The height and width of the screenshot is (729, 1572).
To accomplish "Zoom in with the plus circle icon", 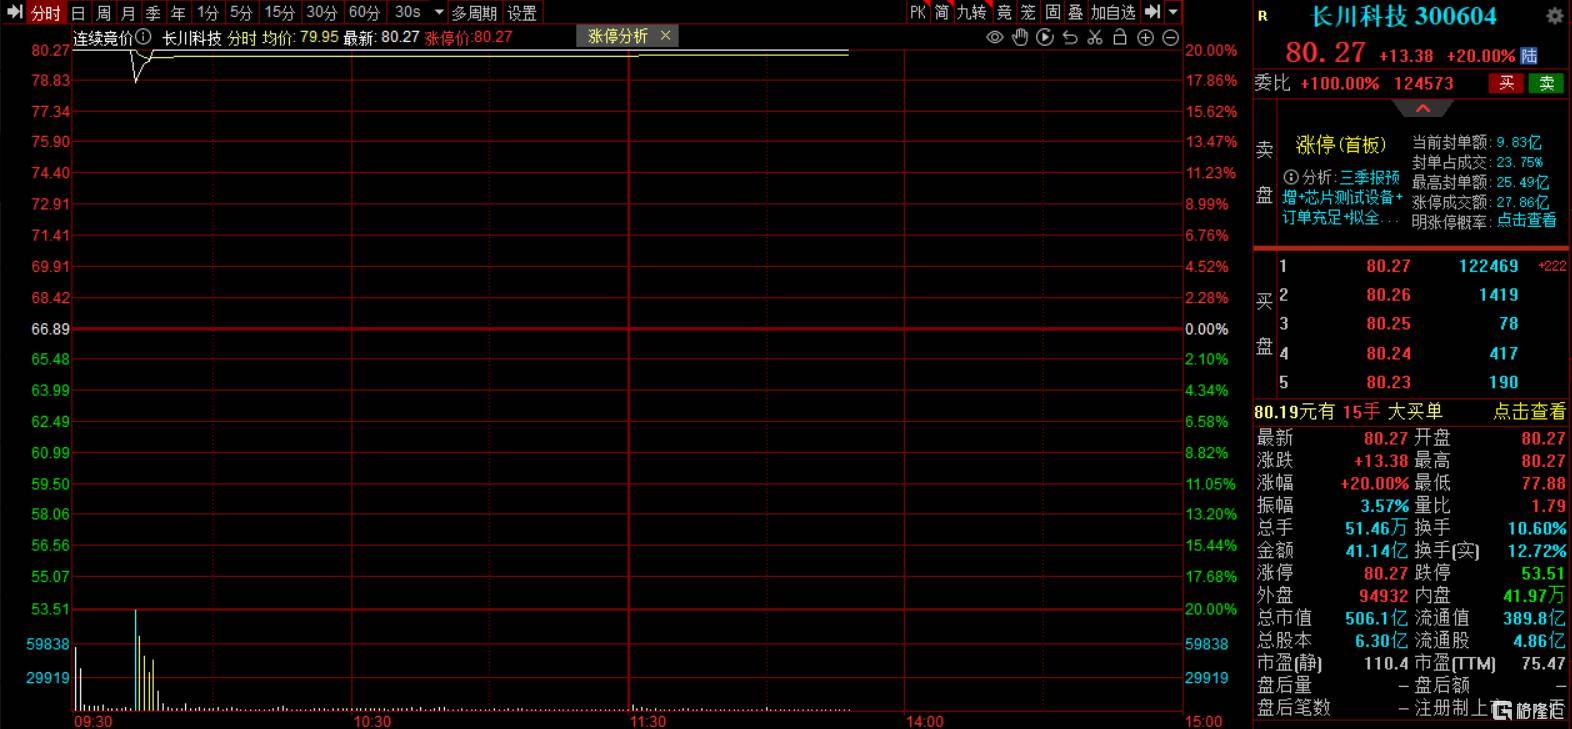I will pos(1145,37).
